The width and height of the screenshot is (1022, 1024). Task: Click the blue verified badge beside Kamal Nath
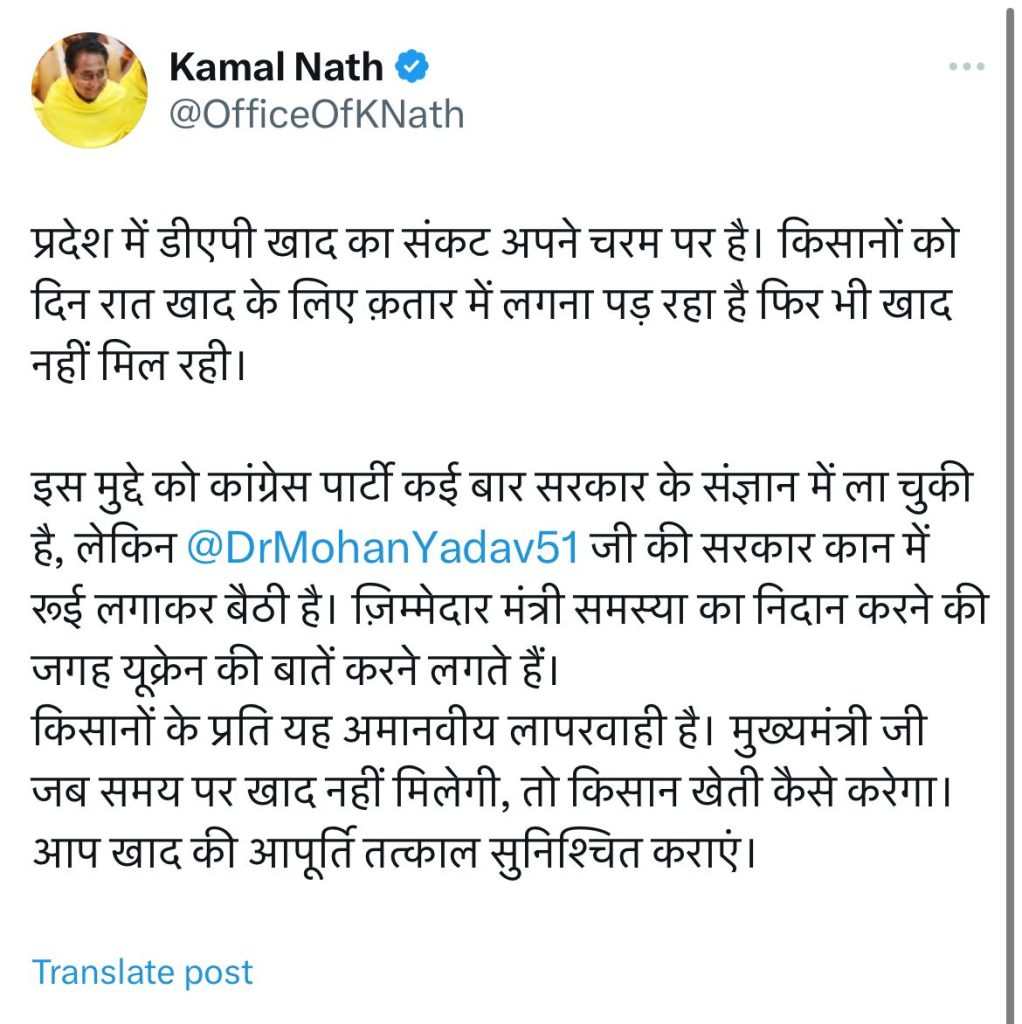tap(412, 67)
